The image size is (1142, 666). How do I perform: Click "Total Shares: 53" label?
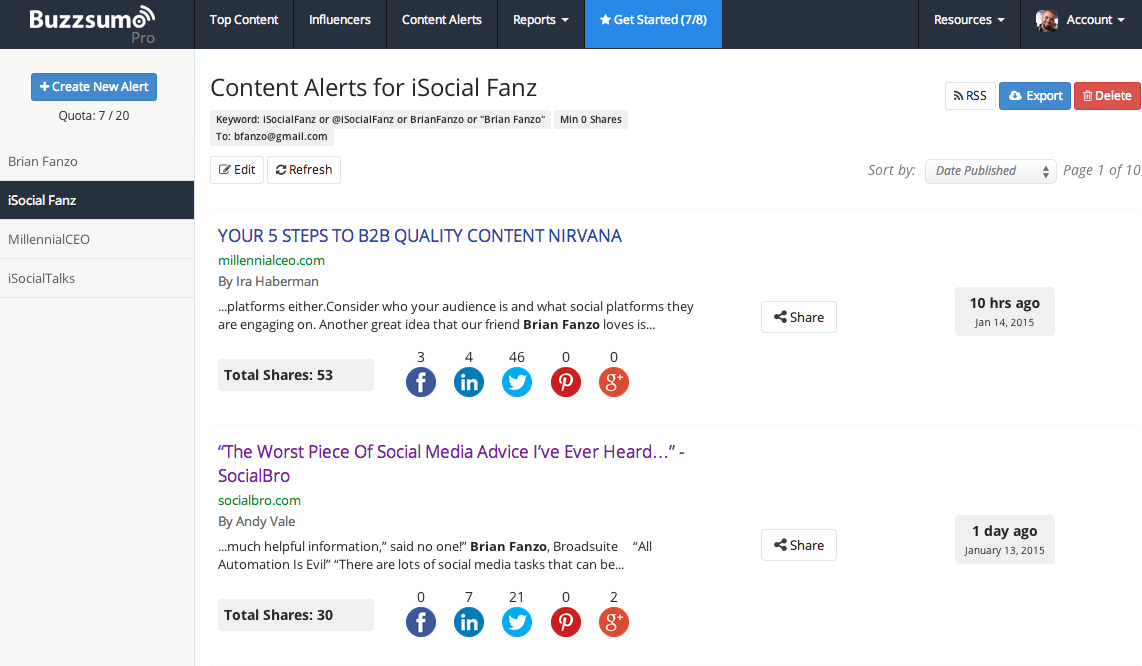pyautogui.click(x=296, y=375)
